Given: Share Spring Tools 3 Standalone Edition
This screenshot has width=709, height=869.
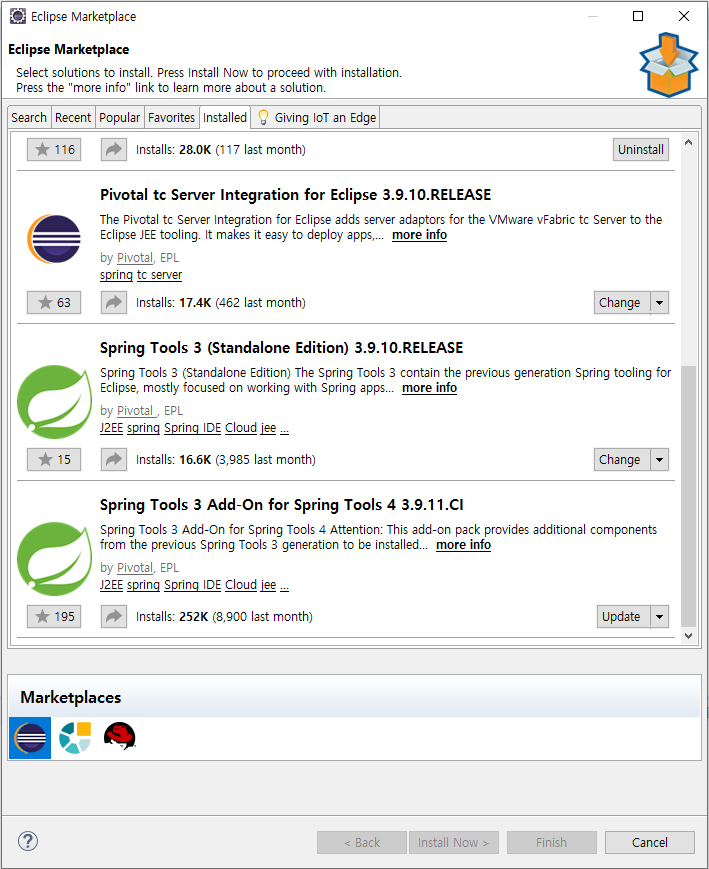Looking at the screenshot, I should click(114, 459).
